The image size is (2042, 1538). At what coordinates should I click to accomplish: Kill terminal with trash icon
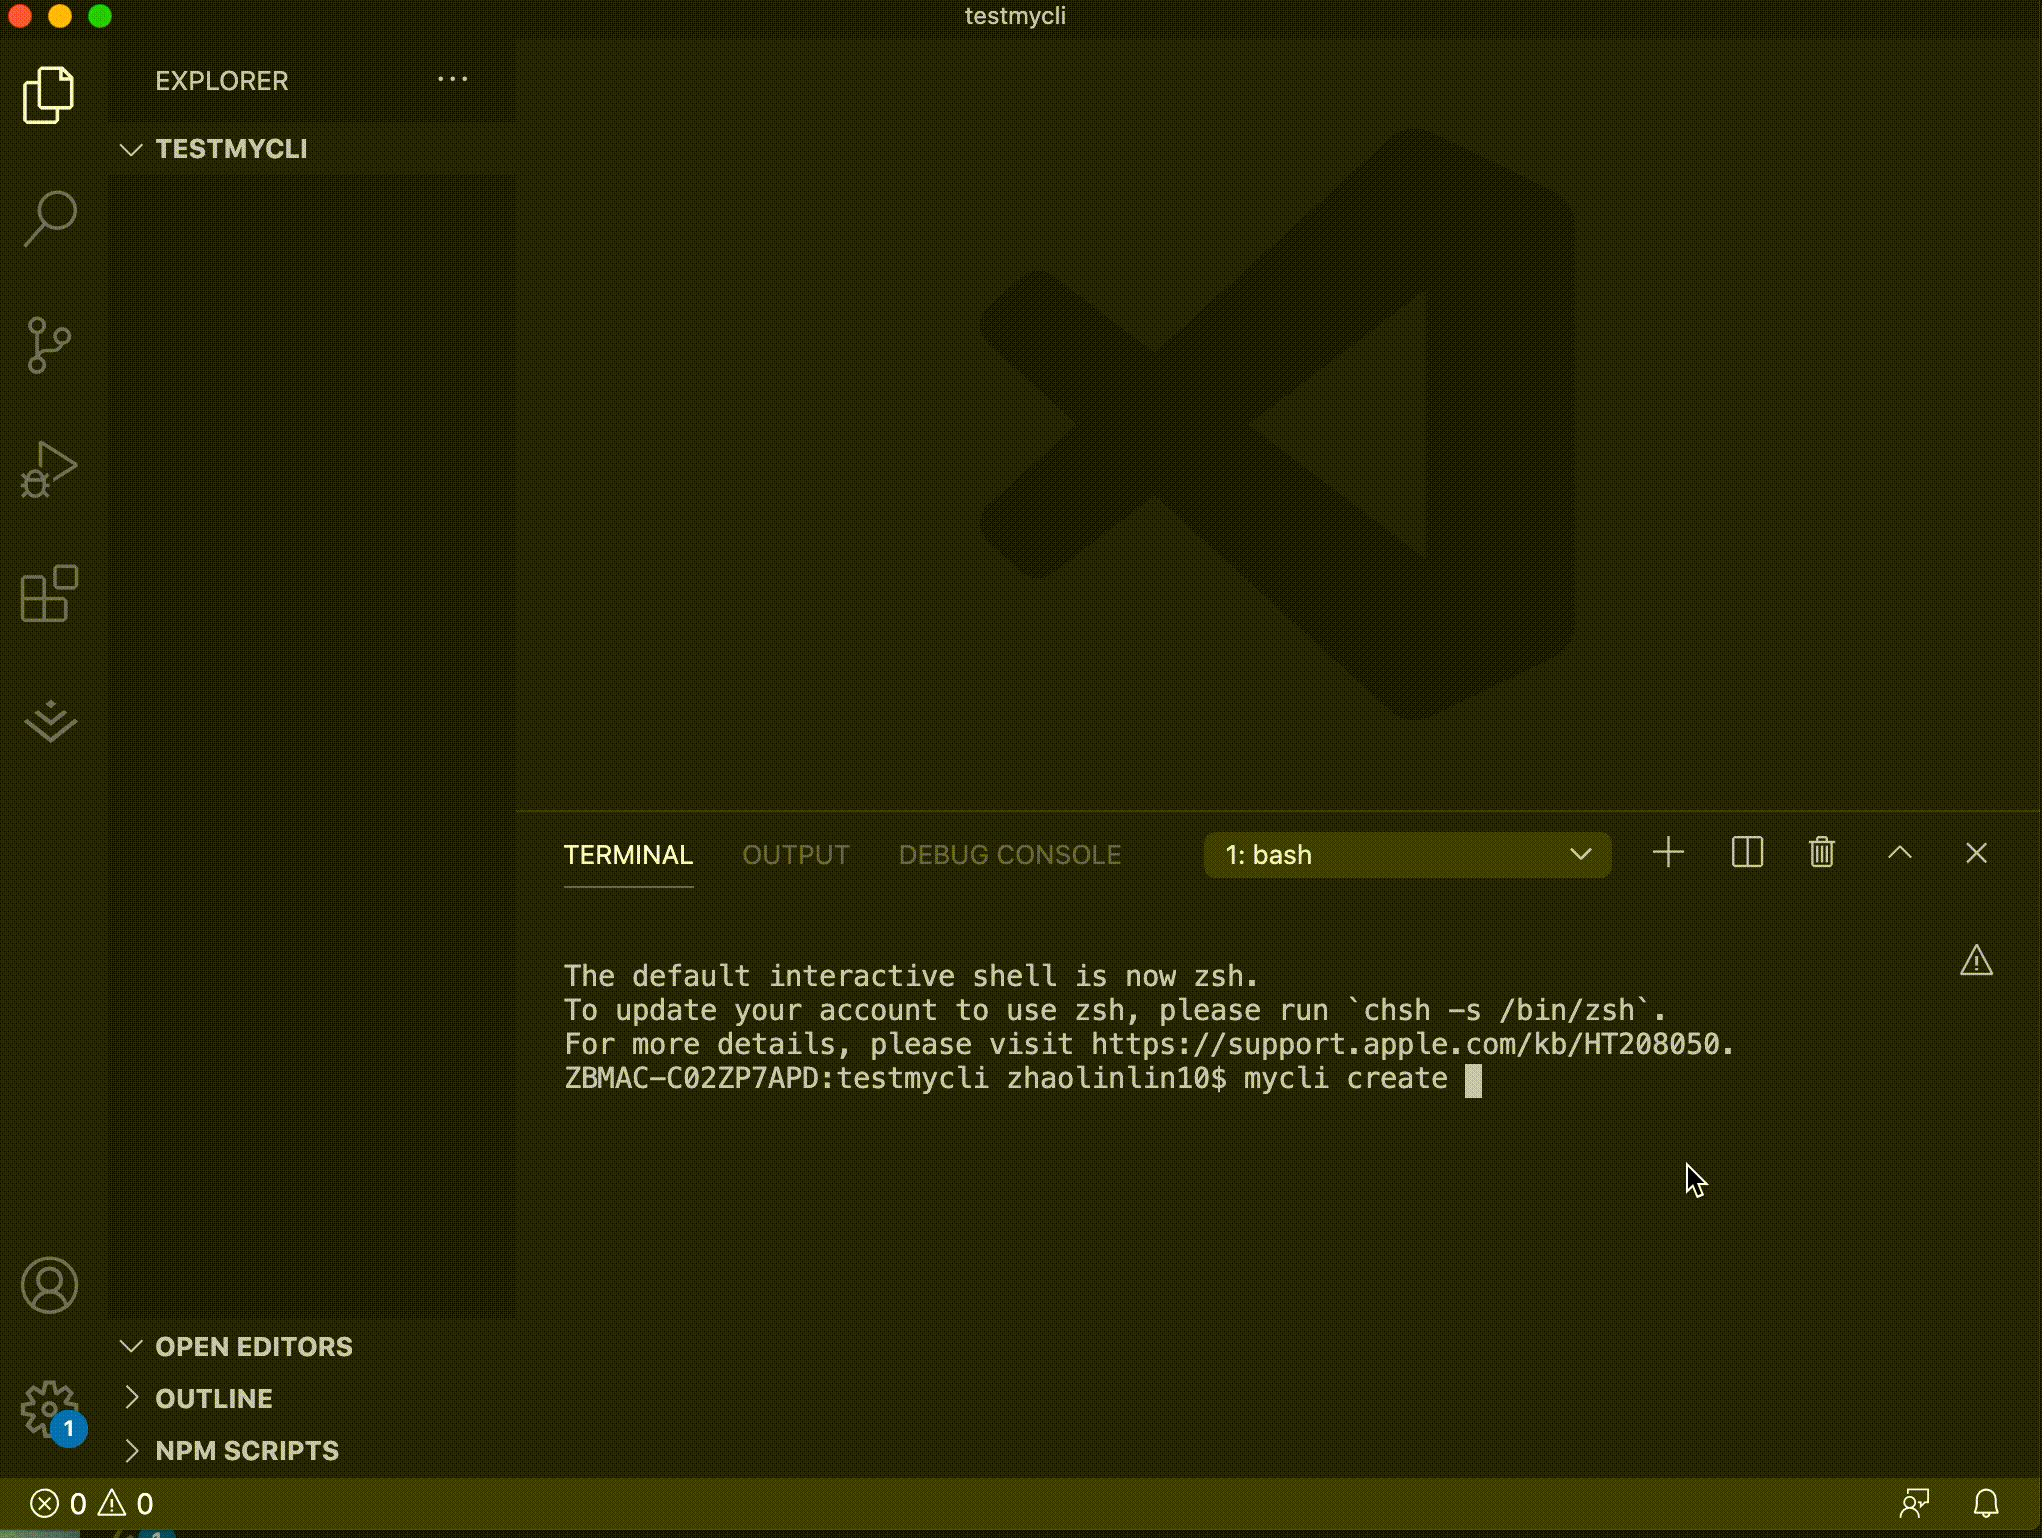tap(1822, 853)
